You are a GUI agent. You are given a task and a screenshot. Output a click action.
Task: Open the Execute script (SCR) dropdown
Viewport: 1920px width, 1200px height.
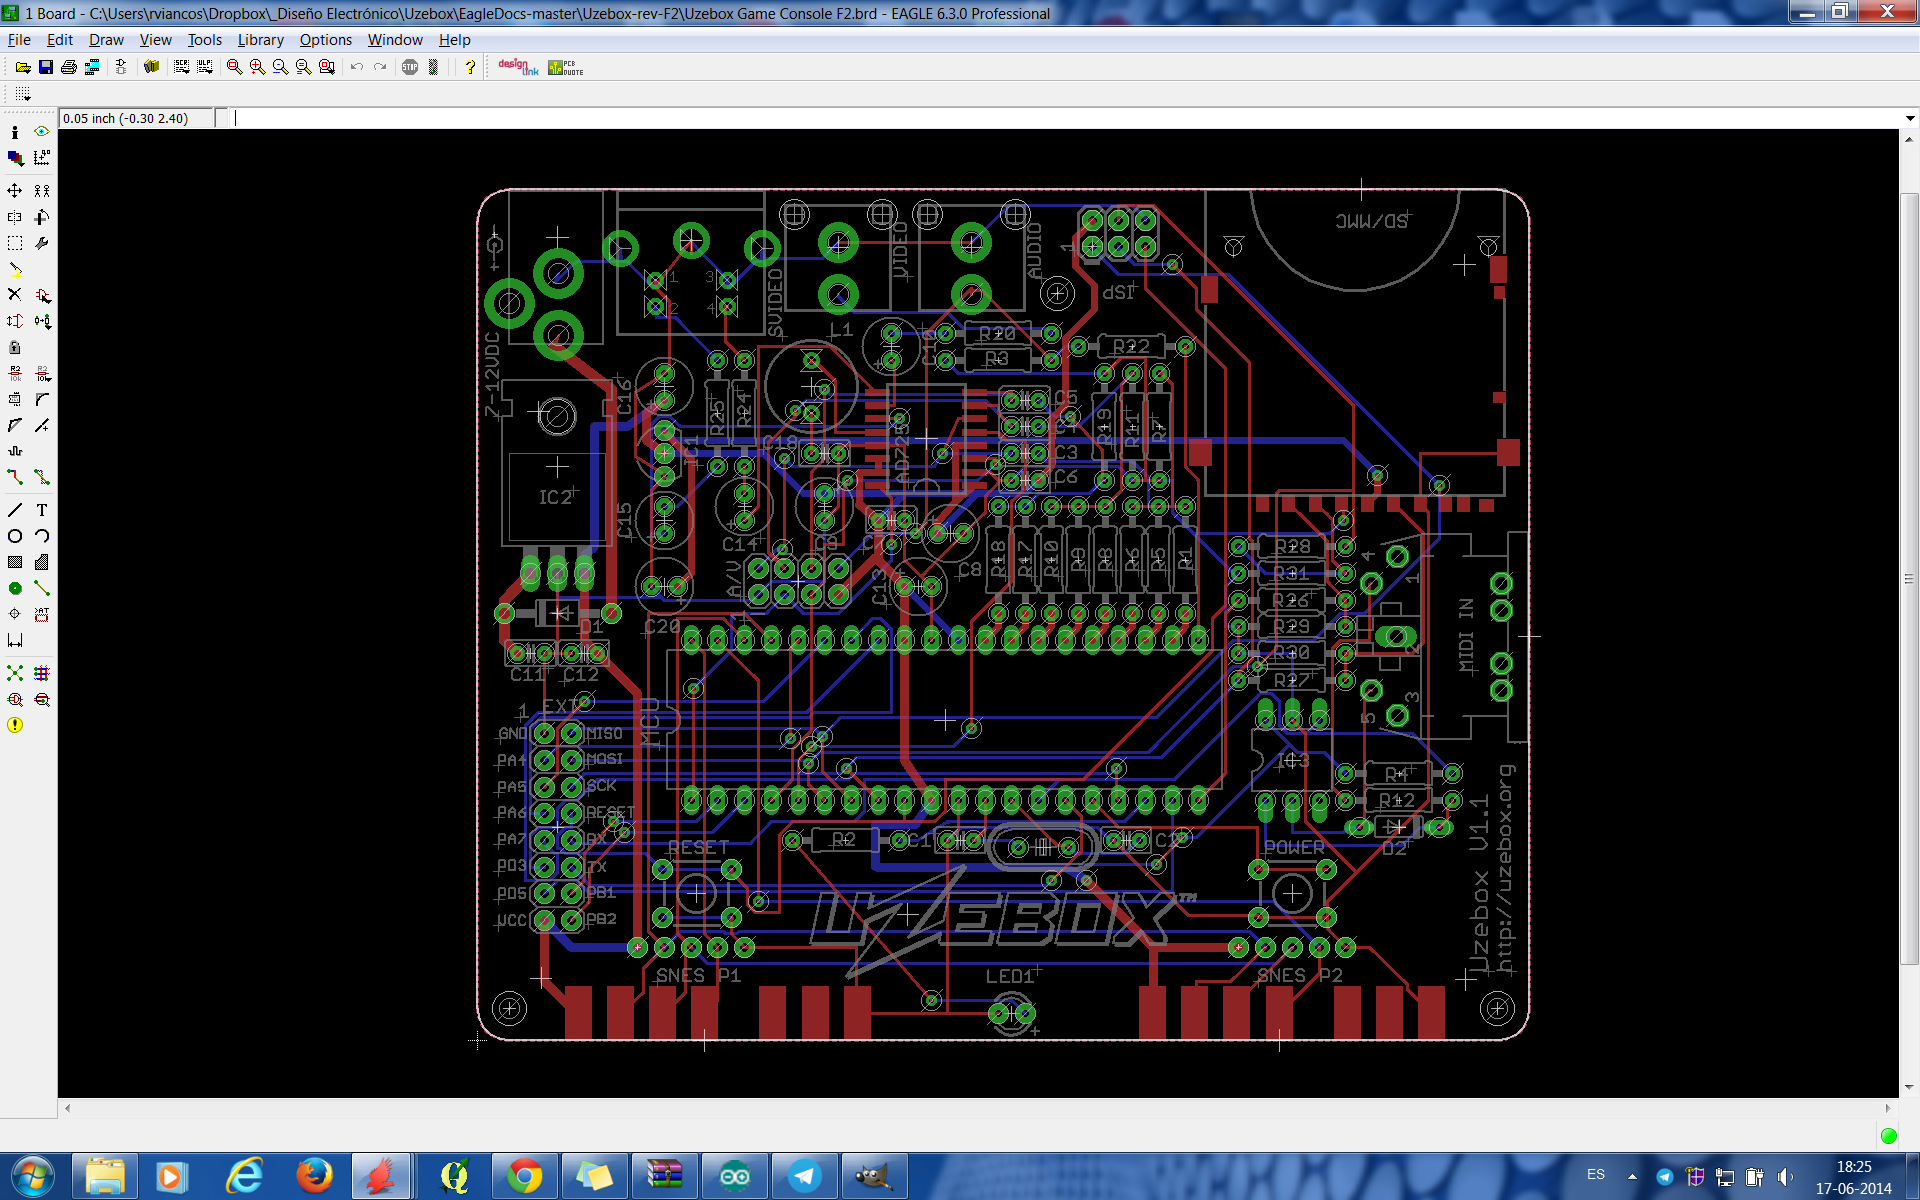click(x=181, y=67)
